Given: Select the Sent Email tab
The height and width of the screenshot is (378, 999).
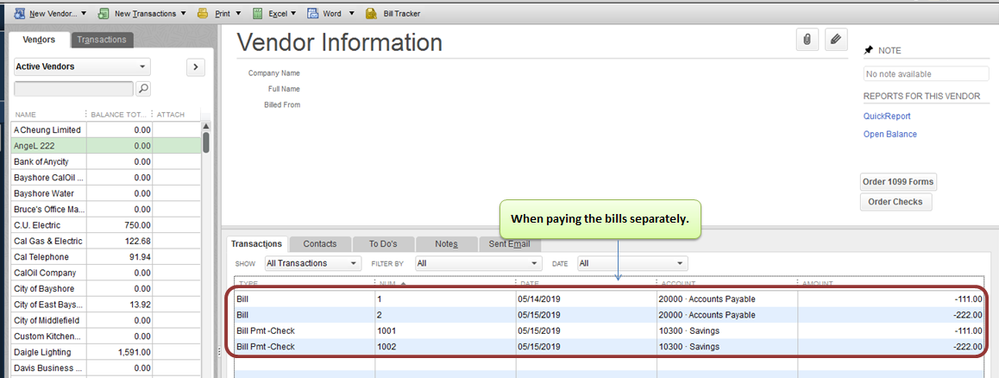Looking at the screenshot, I should [509, 244].
